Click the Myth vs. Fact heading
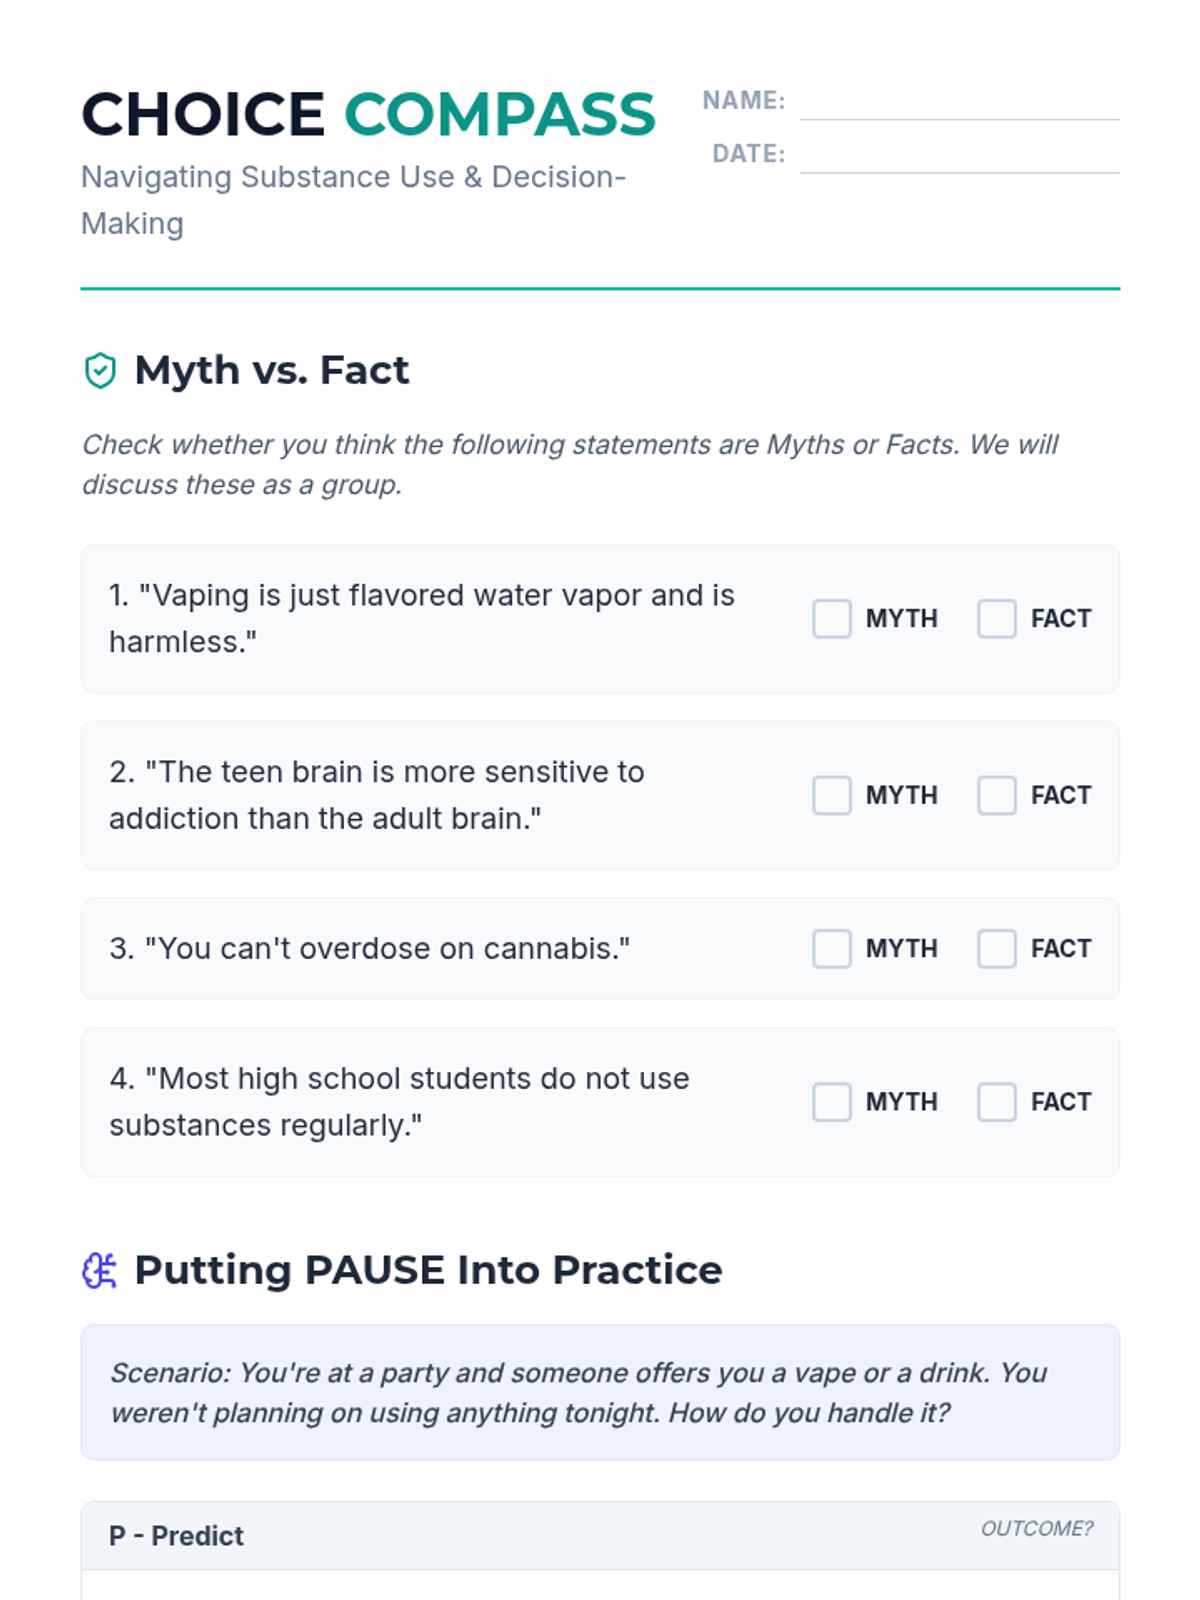Viewport: 1200px width, 1600px height. pos(271,371)
